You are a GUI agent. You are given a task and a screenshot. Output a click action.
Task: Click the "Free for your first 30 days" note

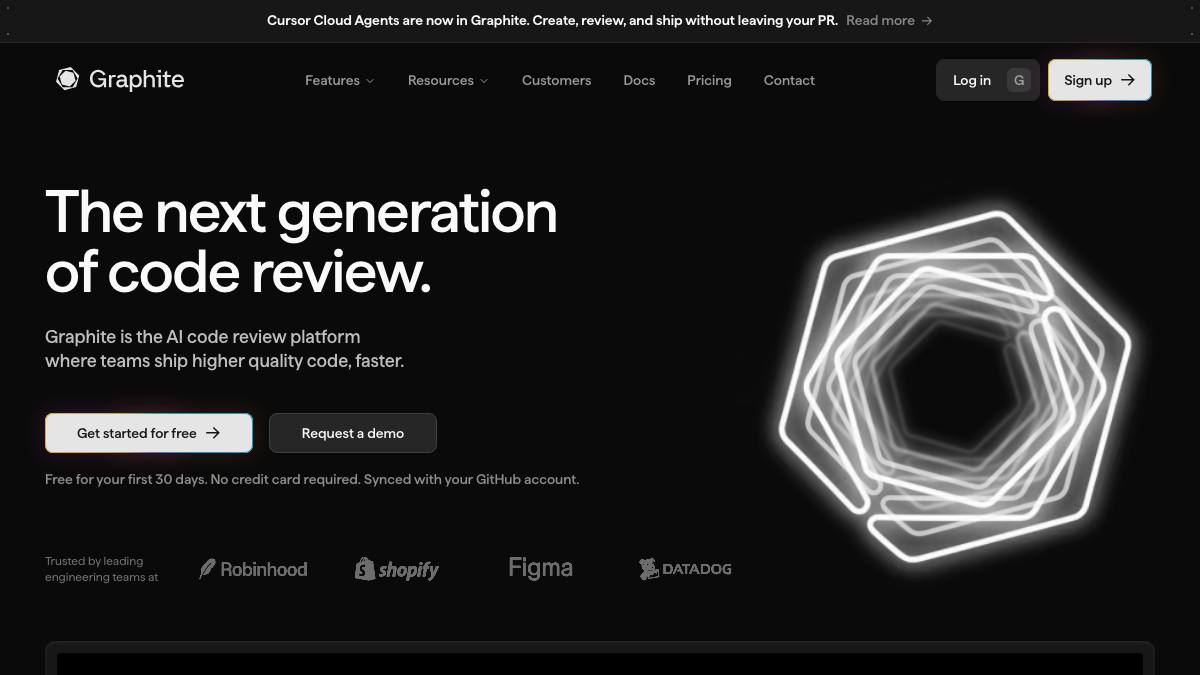click(x=312, y=479)
